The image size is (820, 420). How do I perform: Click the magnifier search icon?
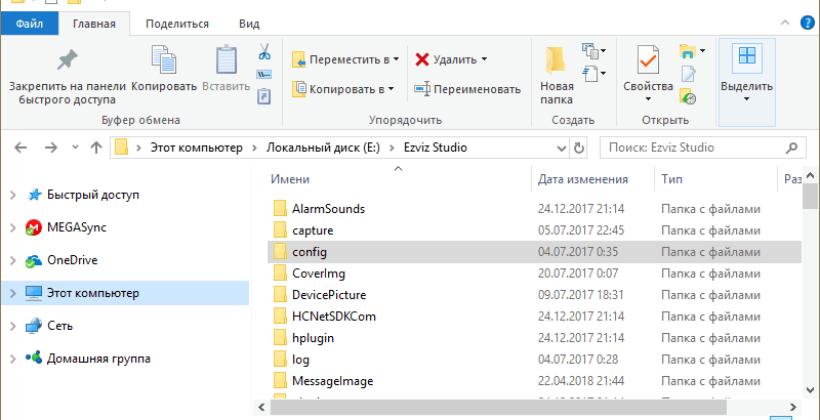coord(792,147)
